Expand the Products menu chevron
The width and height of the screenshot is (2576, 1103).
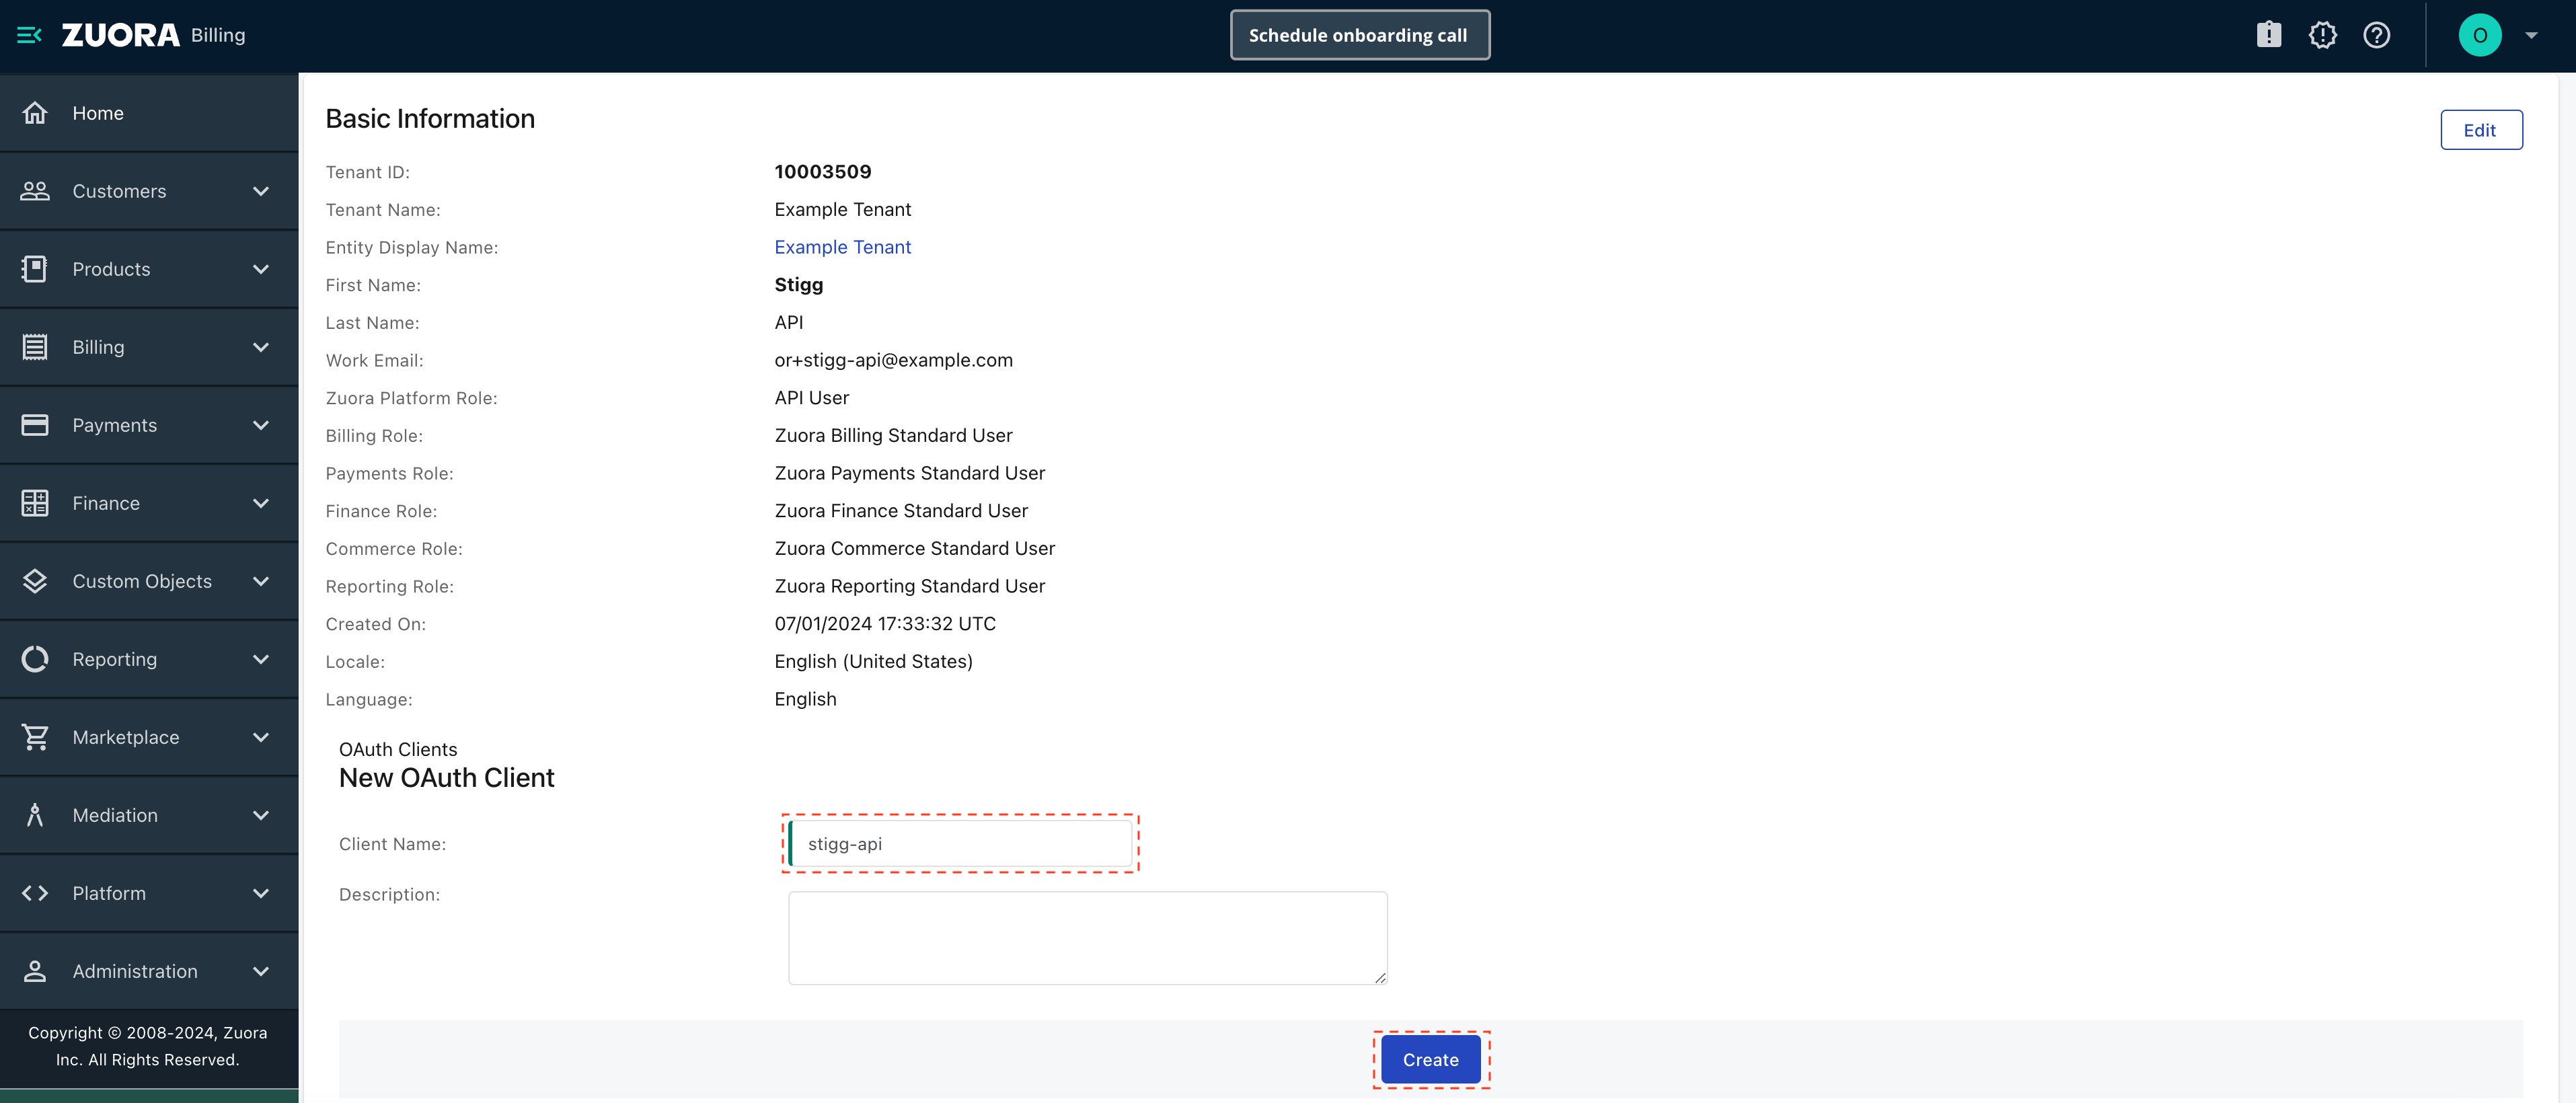click(x=261, y=269)
